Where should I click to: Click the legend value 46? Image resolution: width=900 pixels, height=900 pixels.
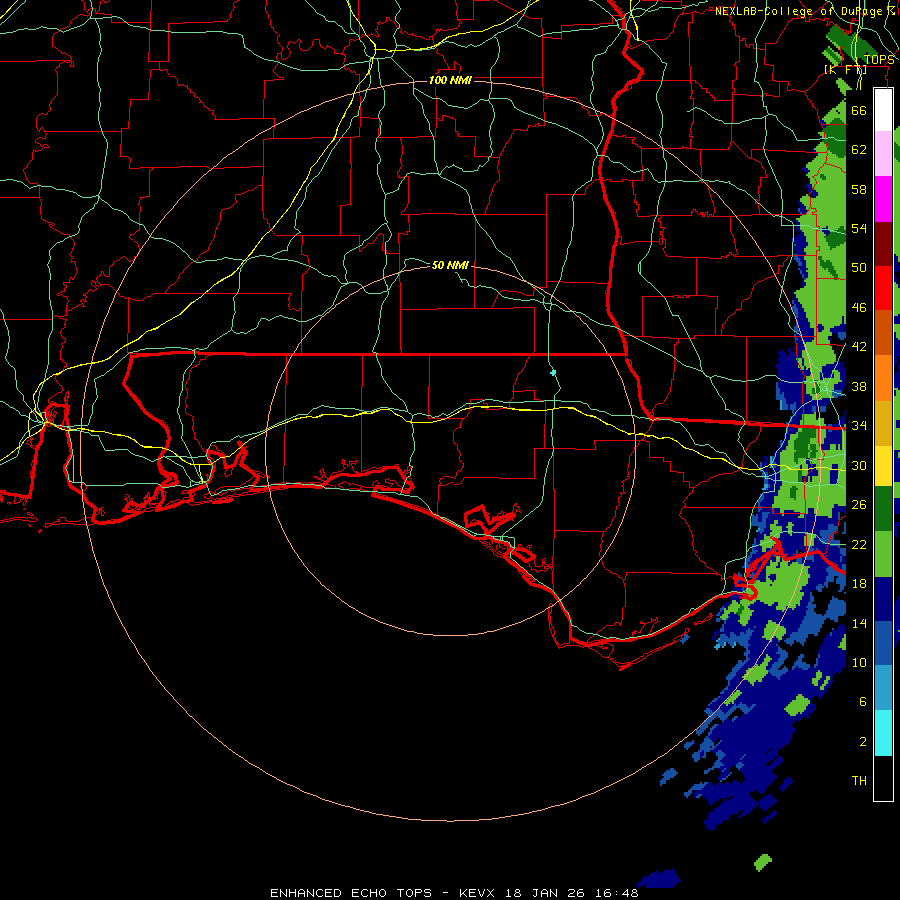[x=859, y=308]
